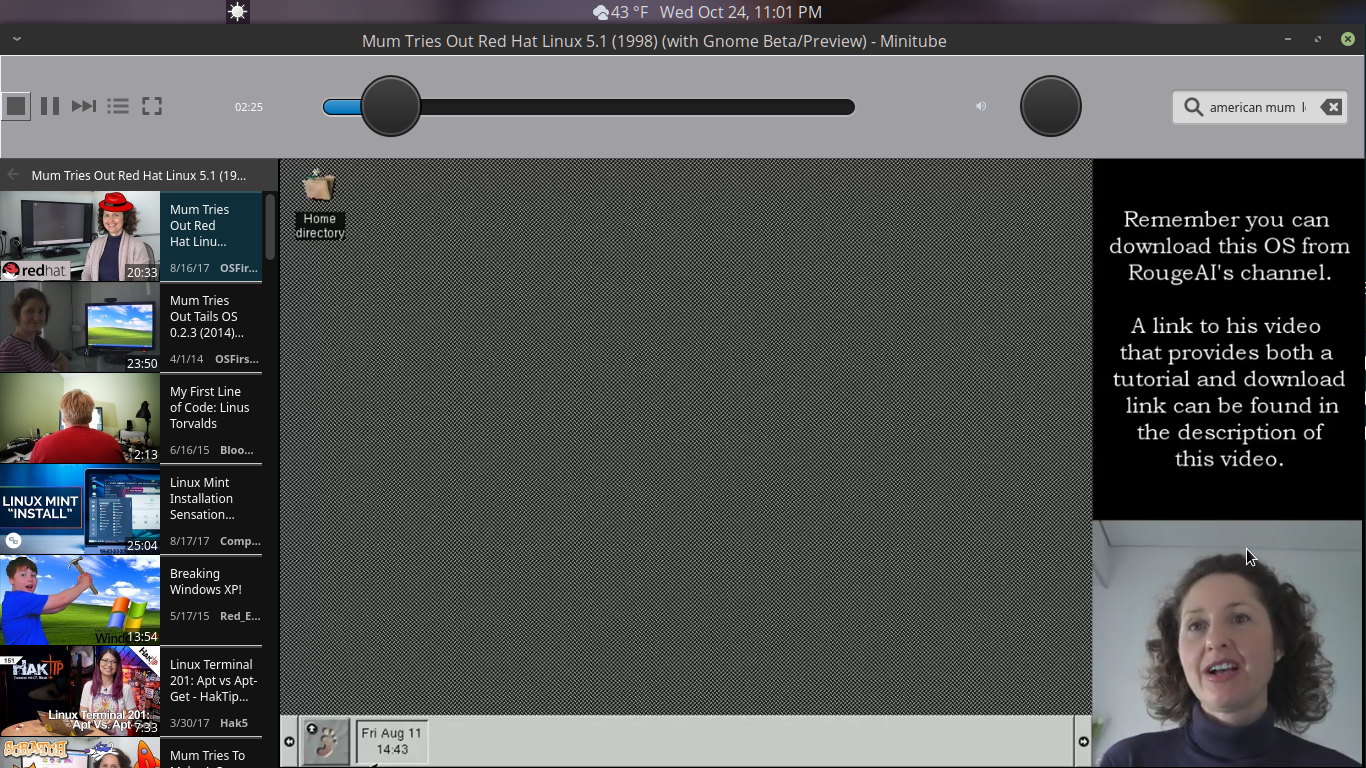Screen dimensions: 1366x768
Task: Mute audio with the speaker icon
Action: click(981, 106)
